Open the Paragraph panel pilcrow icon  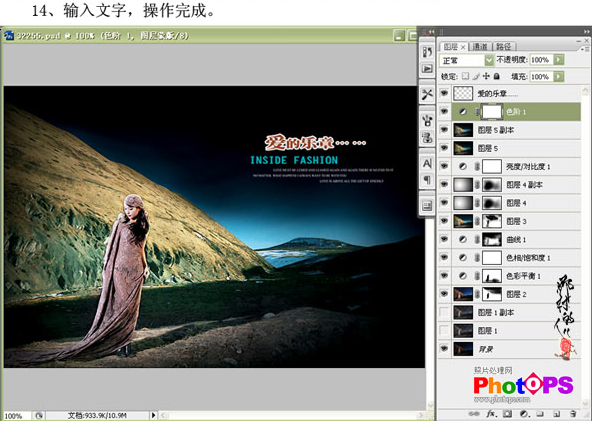click(427, 180)
